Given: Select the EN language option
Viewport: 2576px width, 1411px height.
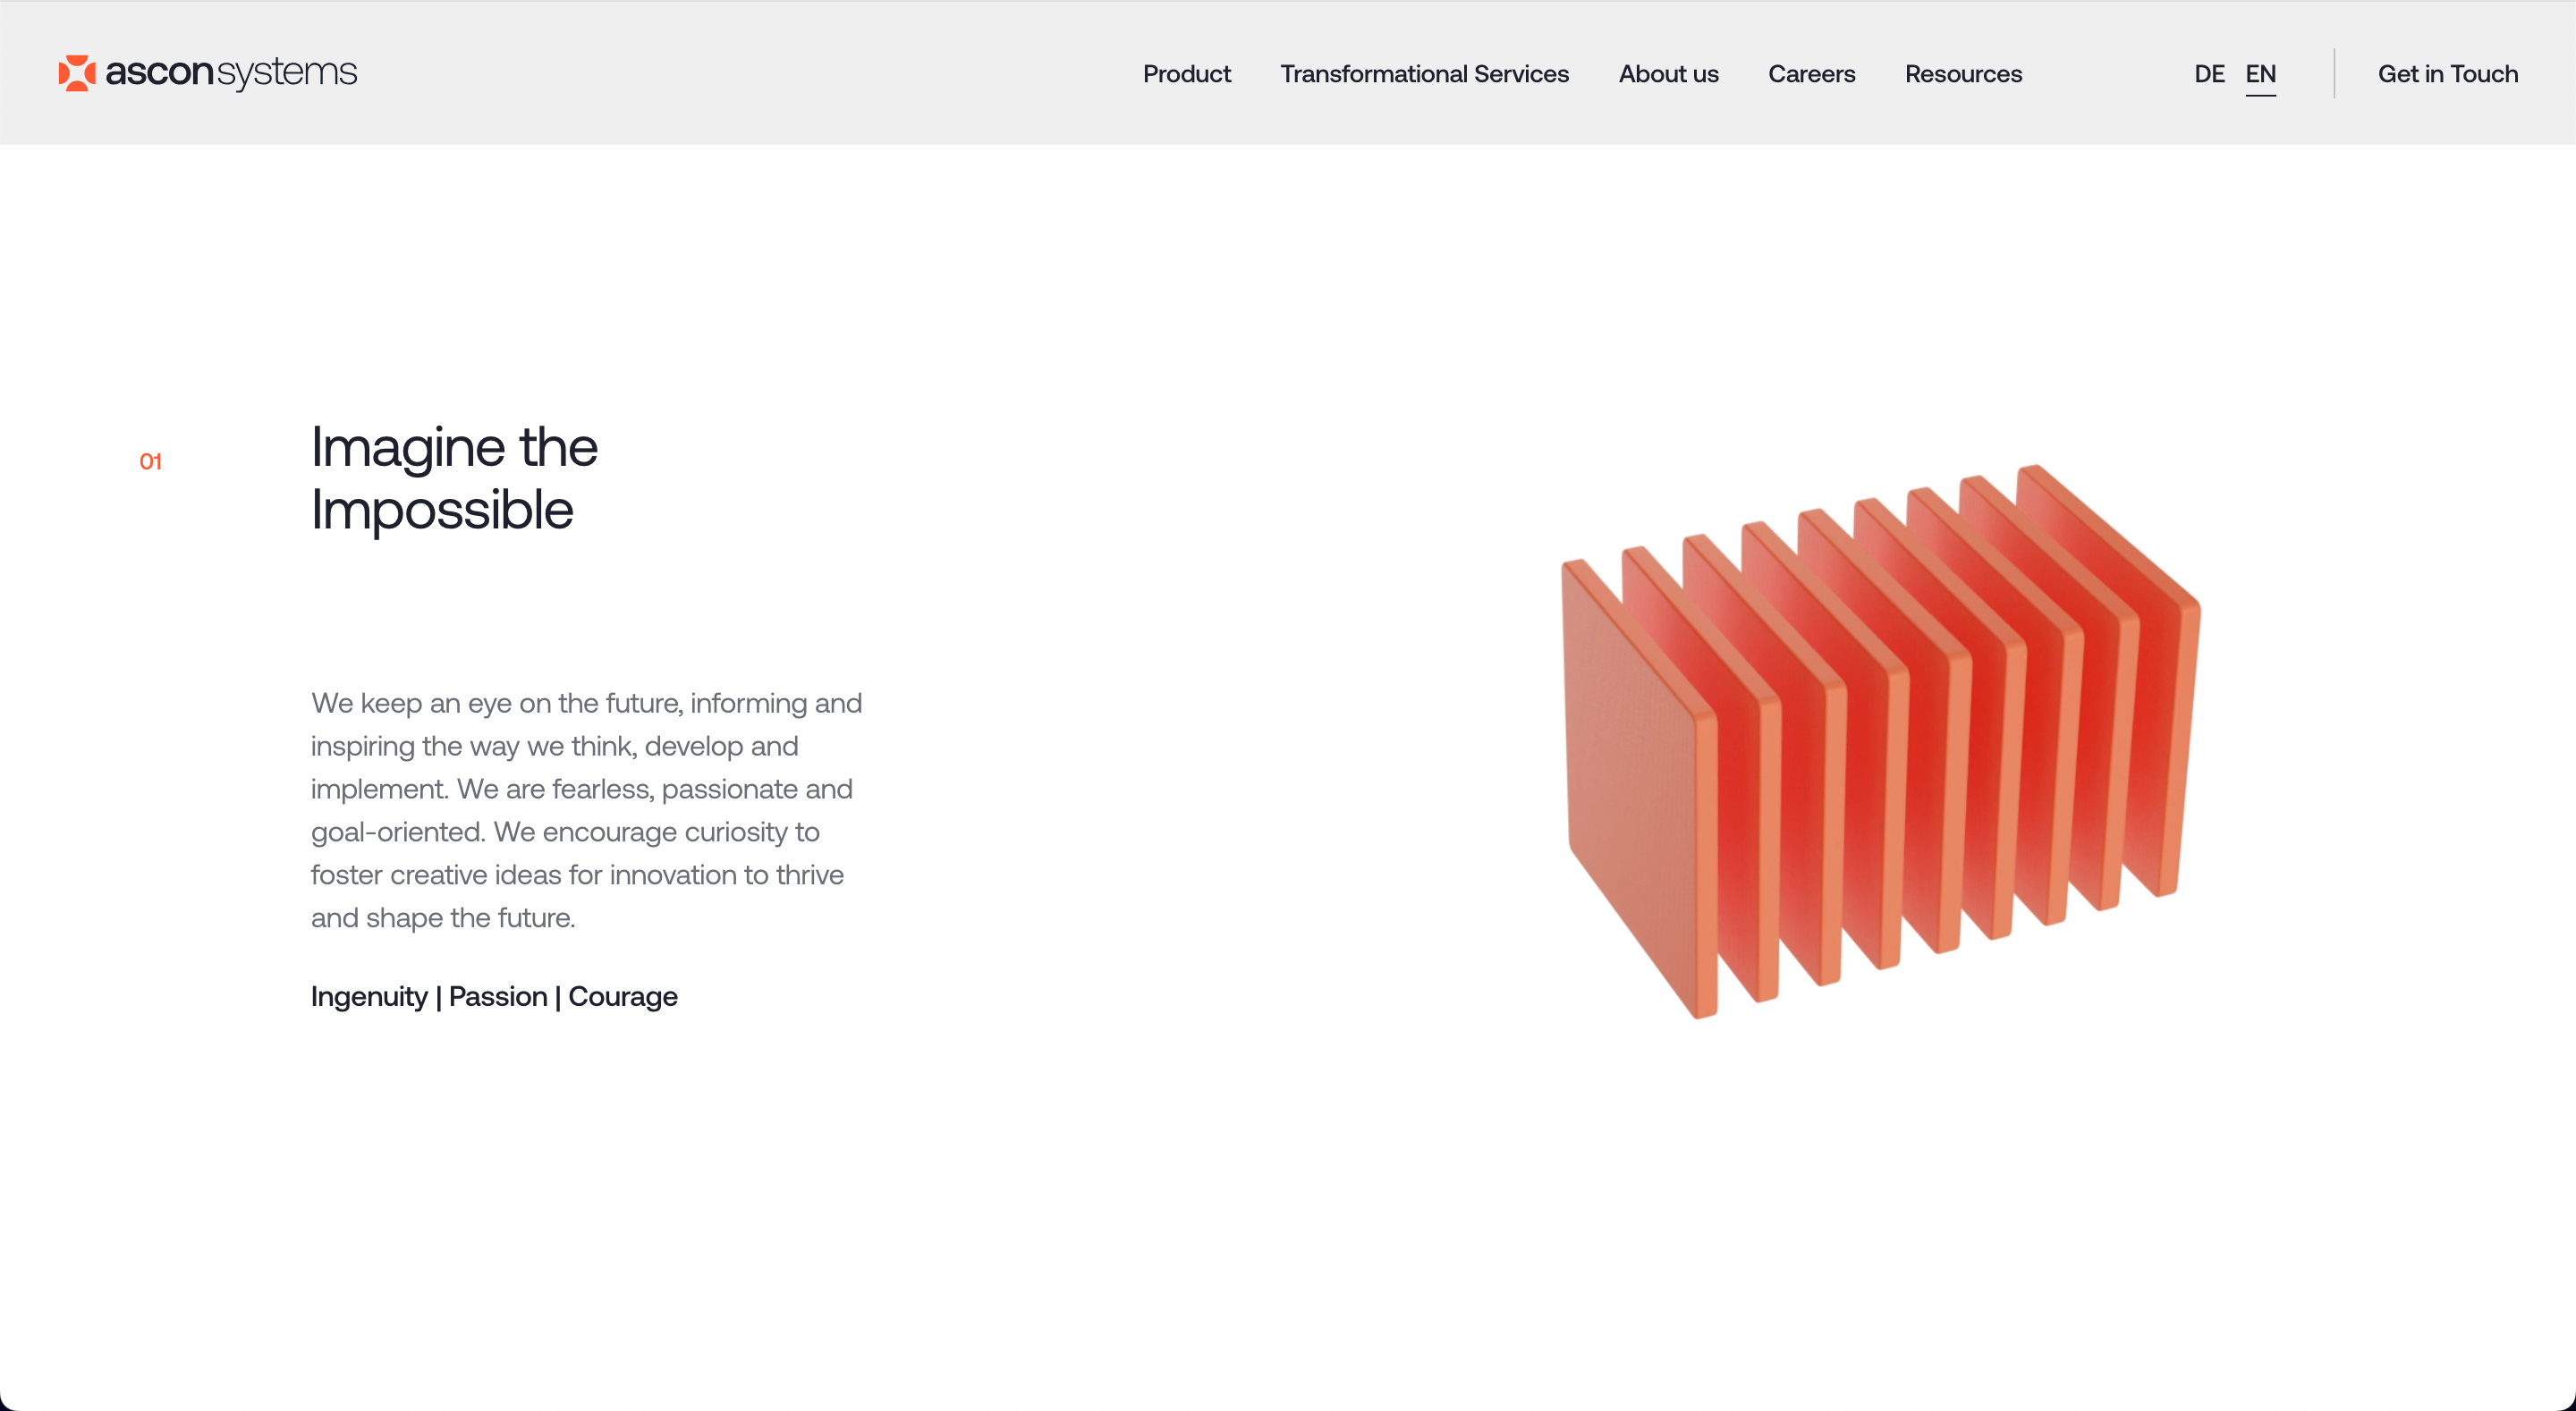Looking at the screenshot, I should point(2260,74).
